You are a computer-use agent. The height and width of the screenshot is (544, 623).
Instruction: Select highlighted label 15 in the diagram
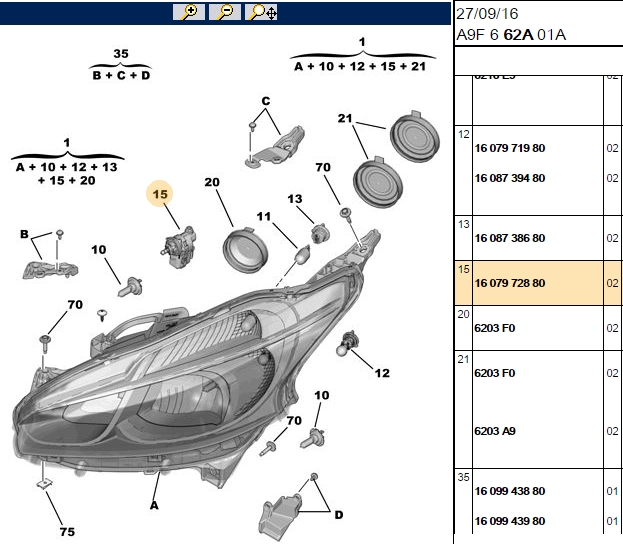coord(160,194)
